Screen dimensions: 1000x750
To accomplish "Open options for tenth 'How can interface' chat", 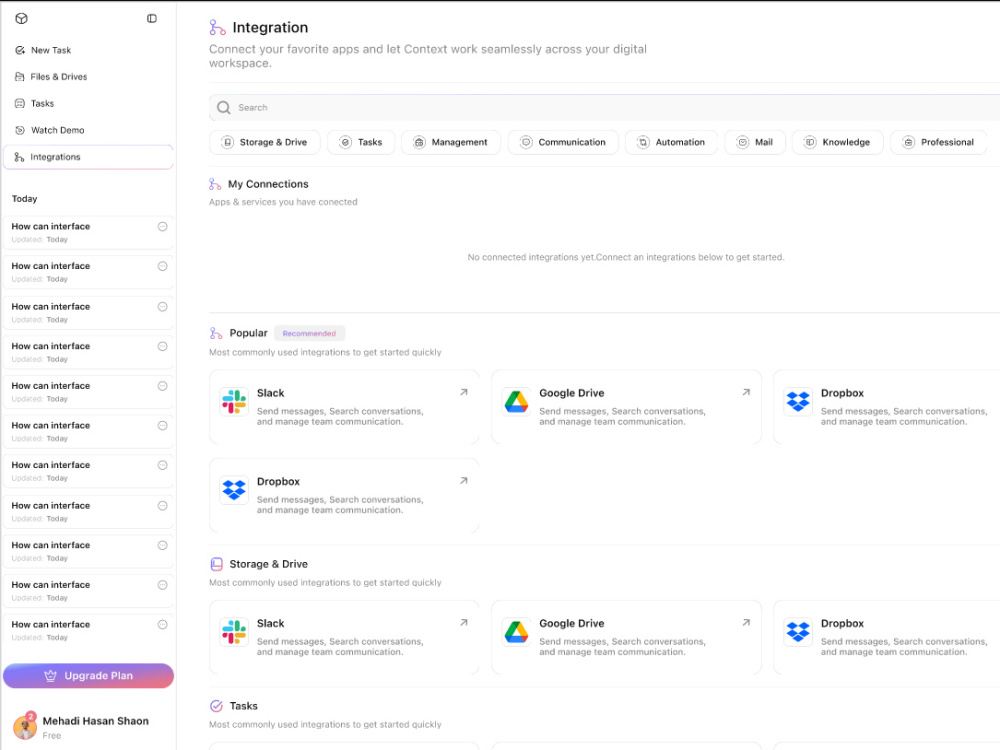I will pyautogui.click(x=163, y=585).
